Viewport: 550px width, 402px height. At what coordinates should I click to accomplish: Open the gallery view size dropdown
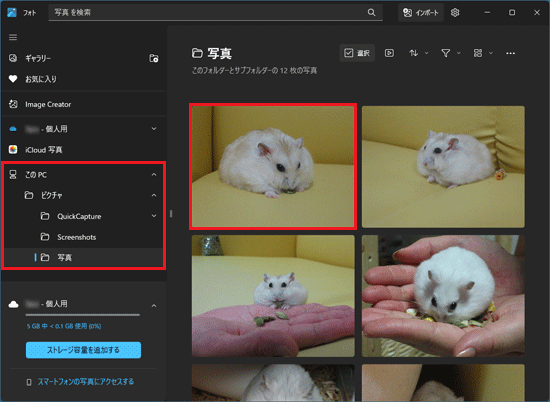[483, 53]
